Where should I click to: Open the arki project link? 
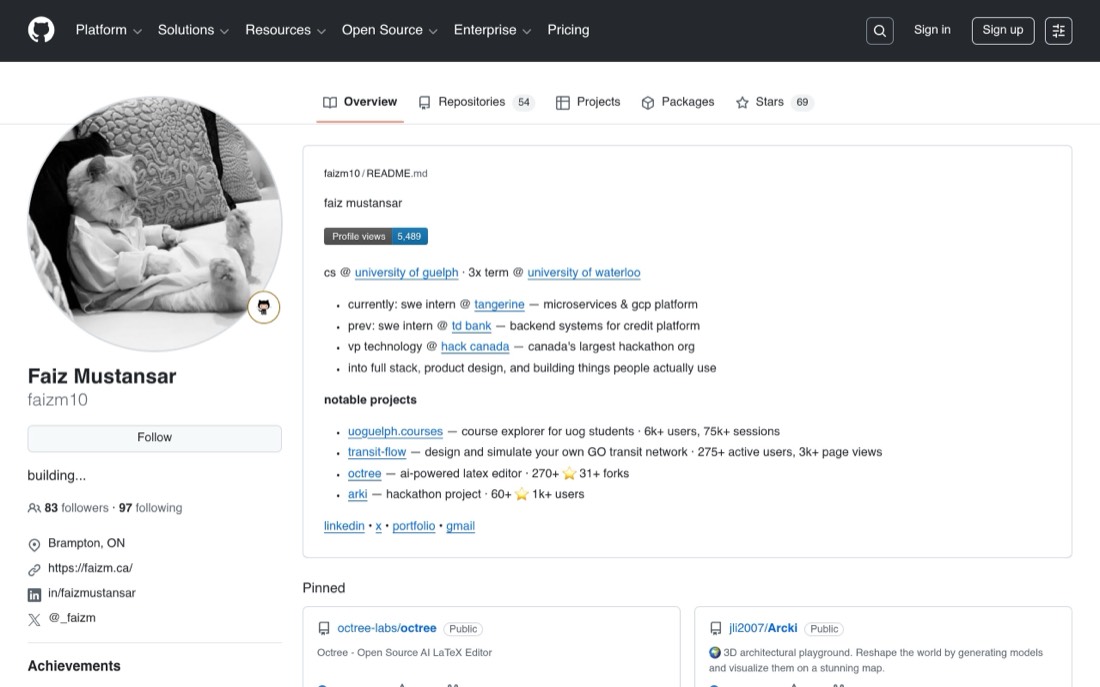[x=357, y=495]
